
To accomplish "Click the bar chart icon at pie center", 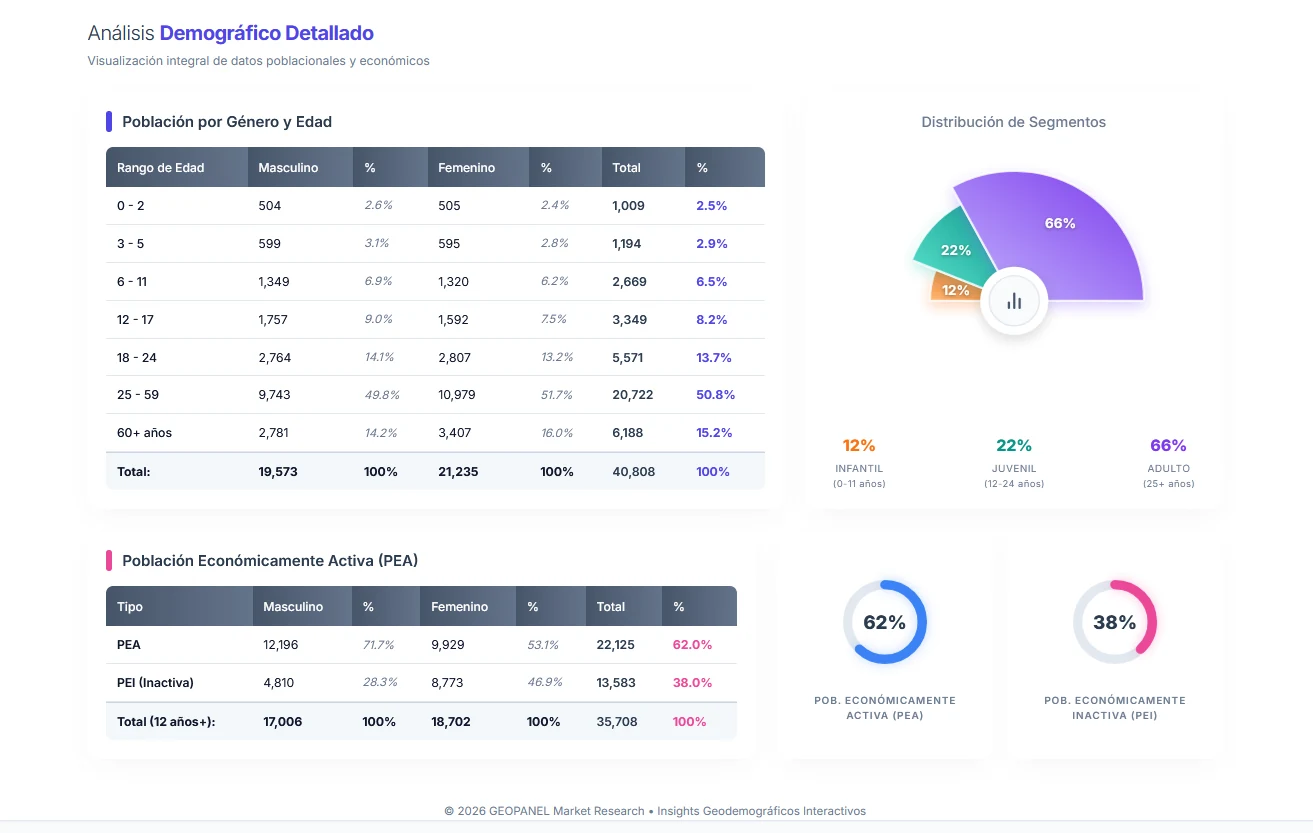I will (1014, 301).
